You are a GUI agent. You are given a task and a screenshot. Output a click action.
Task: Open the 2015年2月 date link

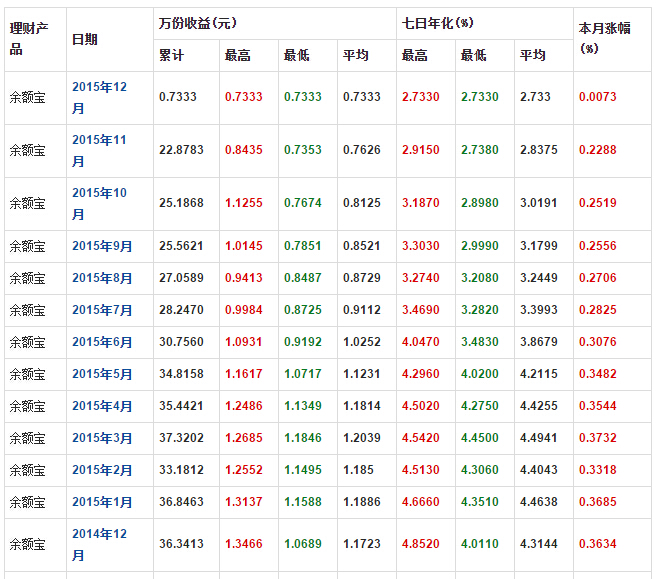click(x=102, y=470)
